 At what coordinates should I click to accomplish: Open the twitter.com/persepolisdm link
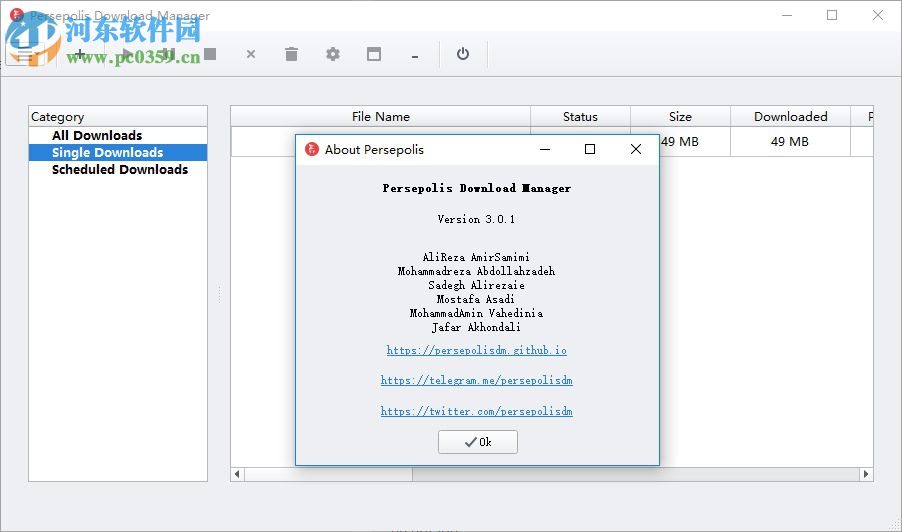point(476,411)
